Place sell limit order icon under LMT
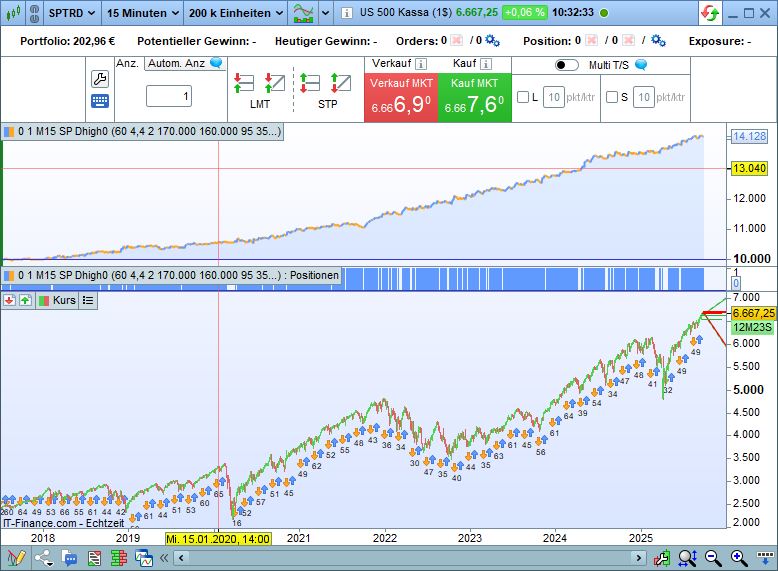778x571 pixels. [x=244, y=83]
